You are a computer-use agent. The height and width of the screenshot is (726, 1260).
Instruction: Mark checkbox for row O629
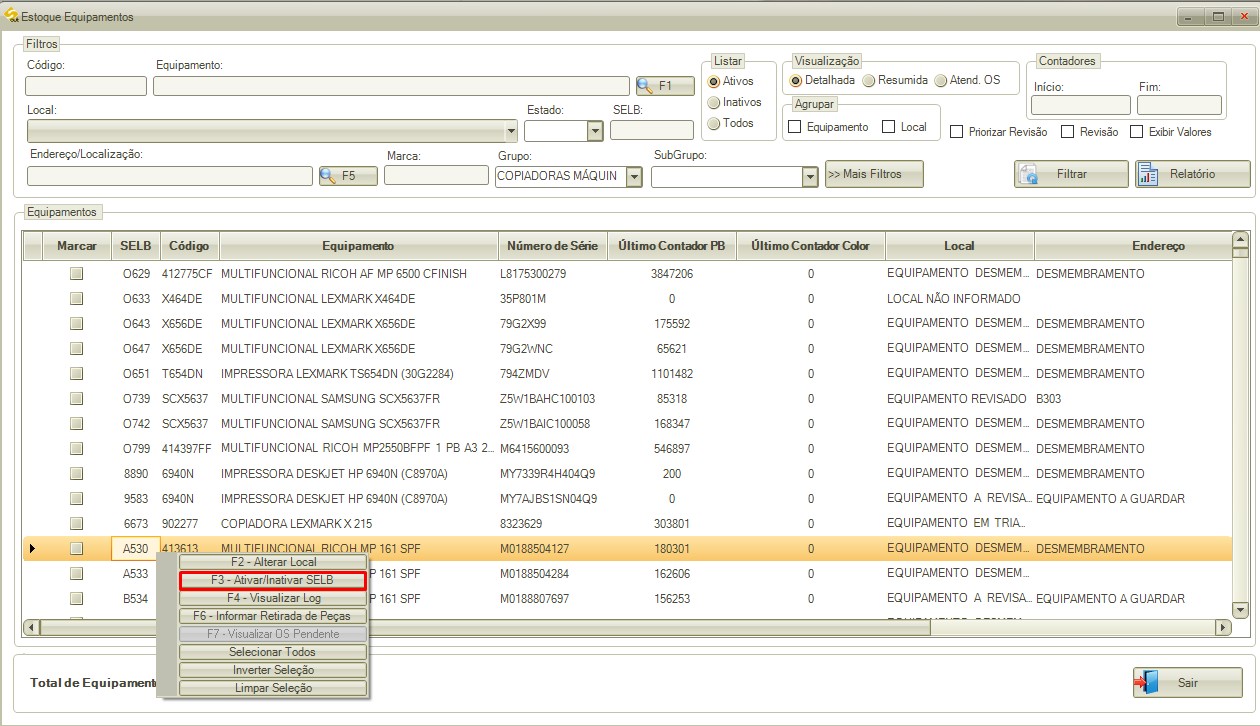(76, 274)
